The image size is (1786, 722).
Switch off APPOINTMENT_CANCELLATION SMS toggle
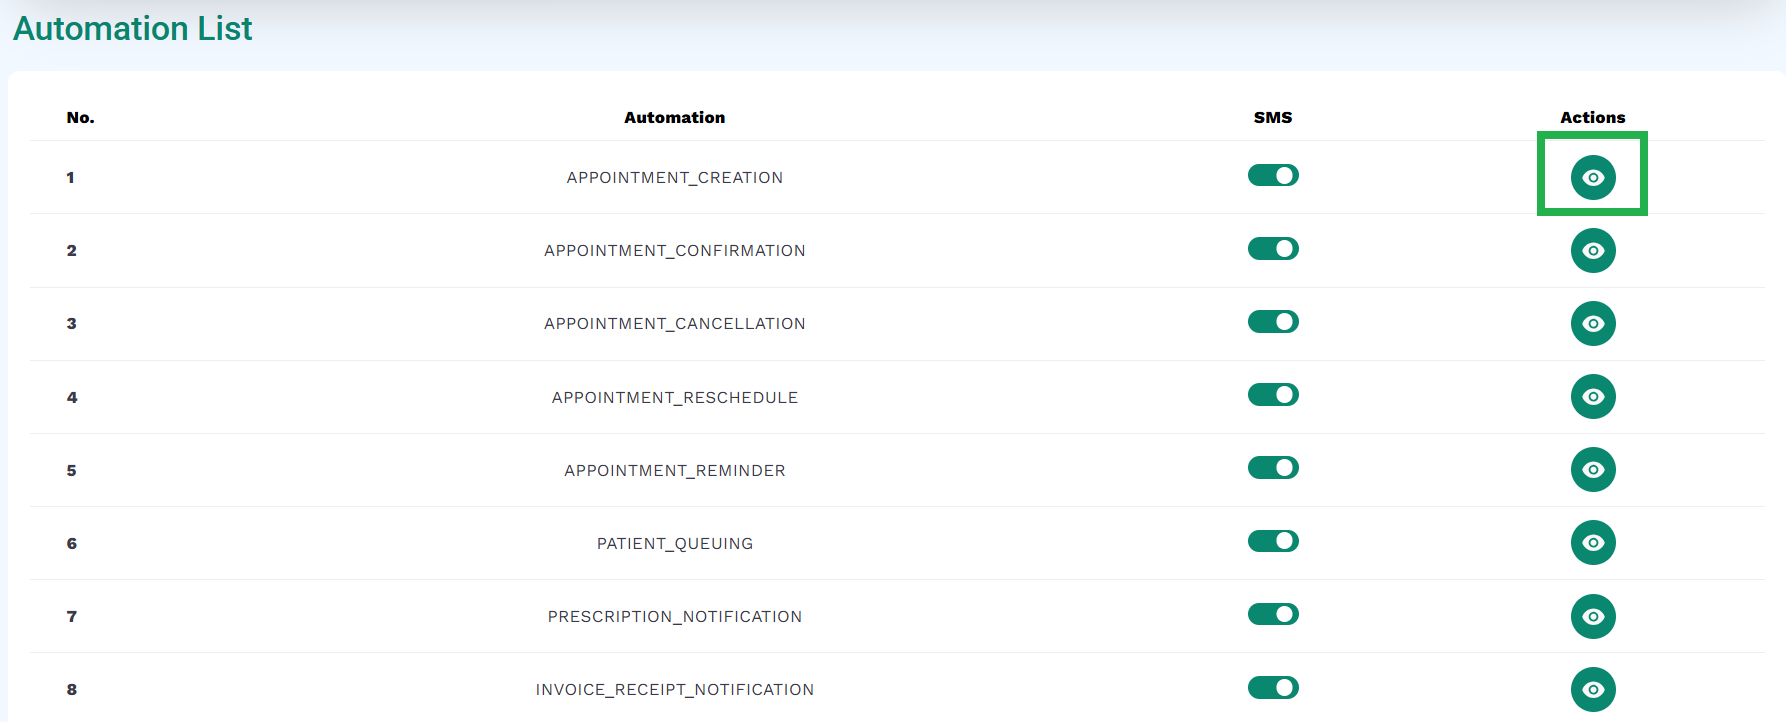pos(1273,321)
